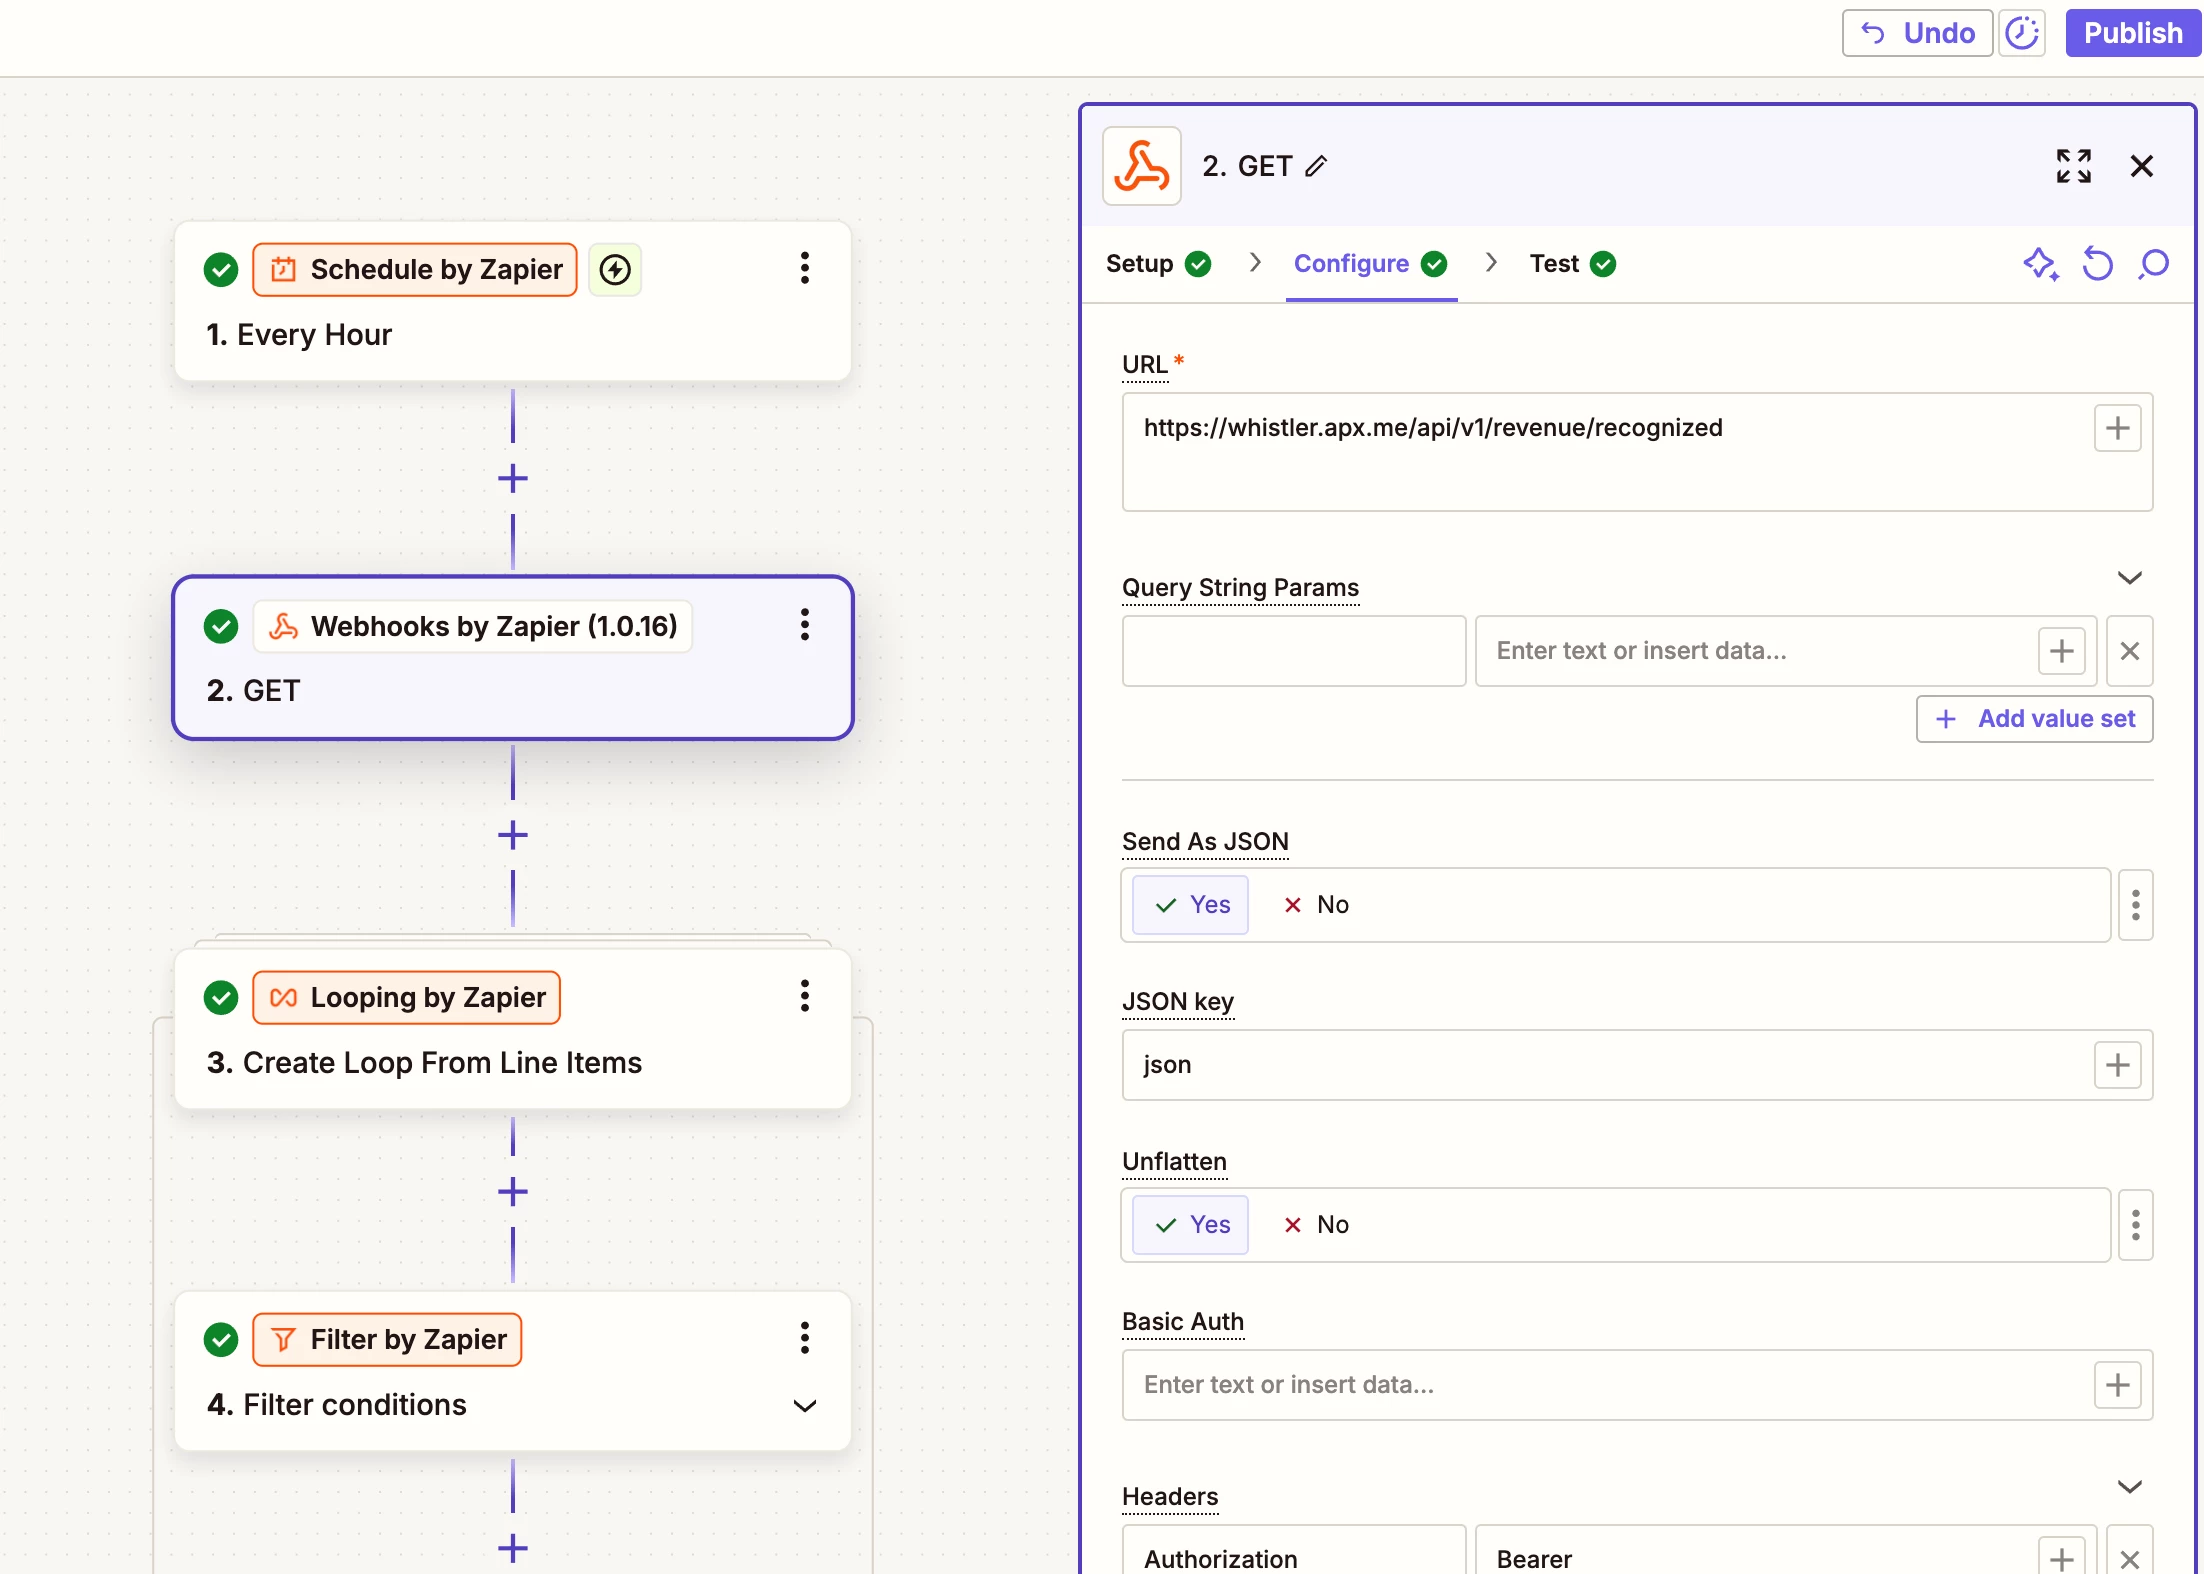The width and height of the screenshot is (2204, 1574).
Task: Click the Bearer header value field
Action: coord(1755,1551)
